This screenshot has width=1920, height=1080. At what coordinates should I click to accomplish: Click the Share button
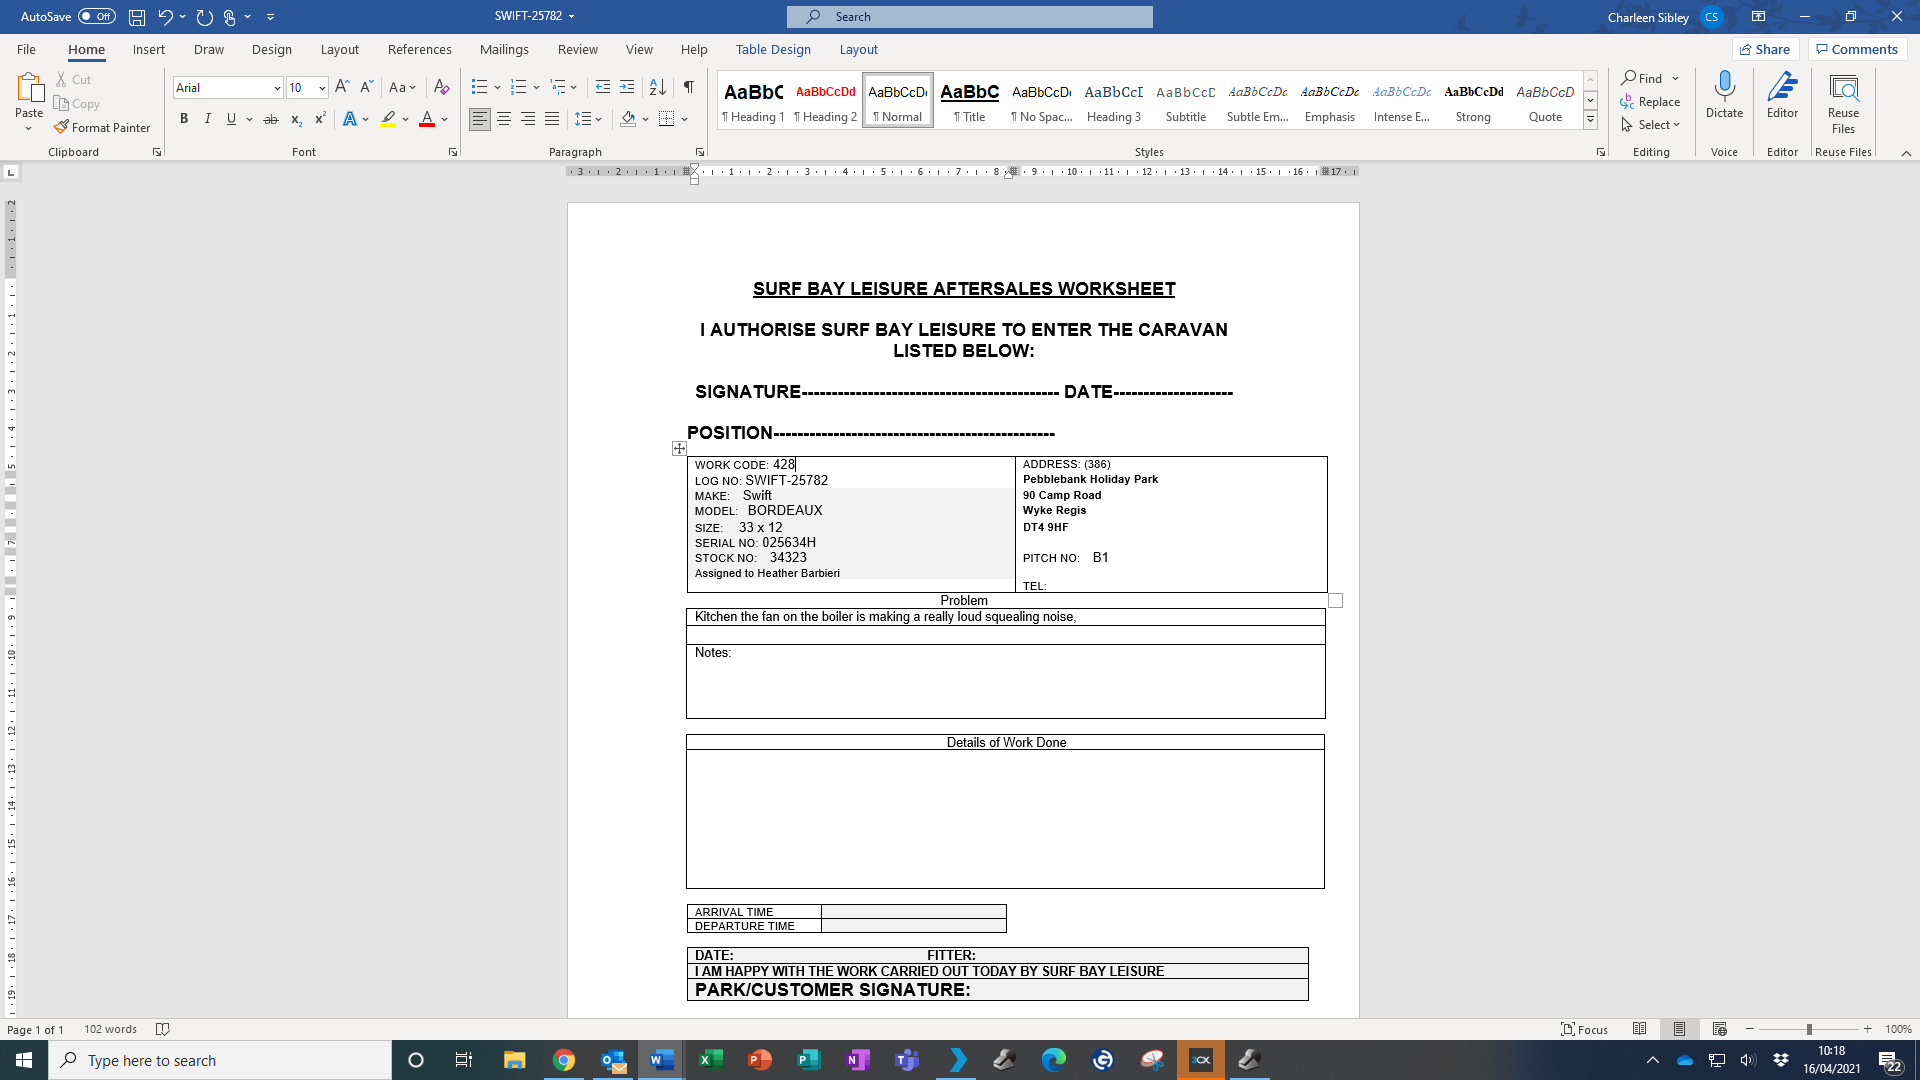coord(1765,50)
